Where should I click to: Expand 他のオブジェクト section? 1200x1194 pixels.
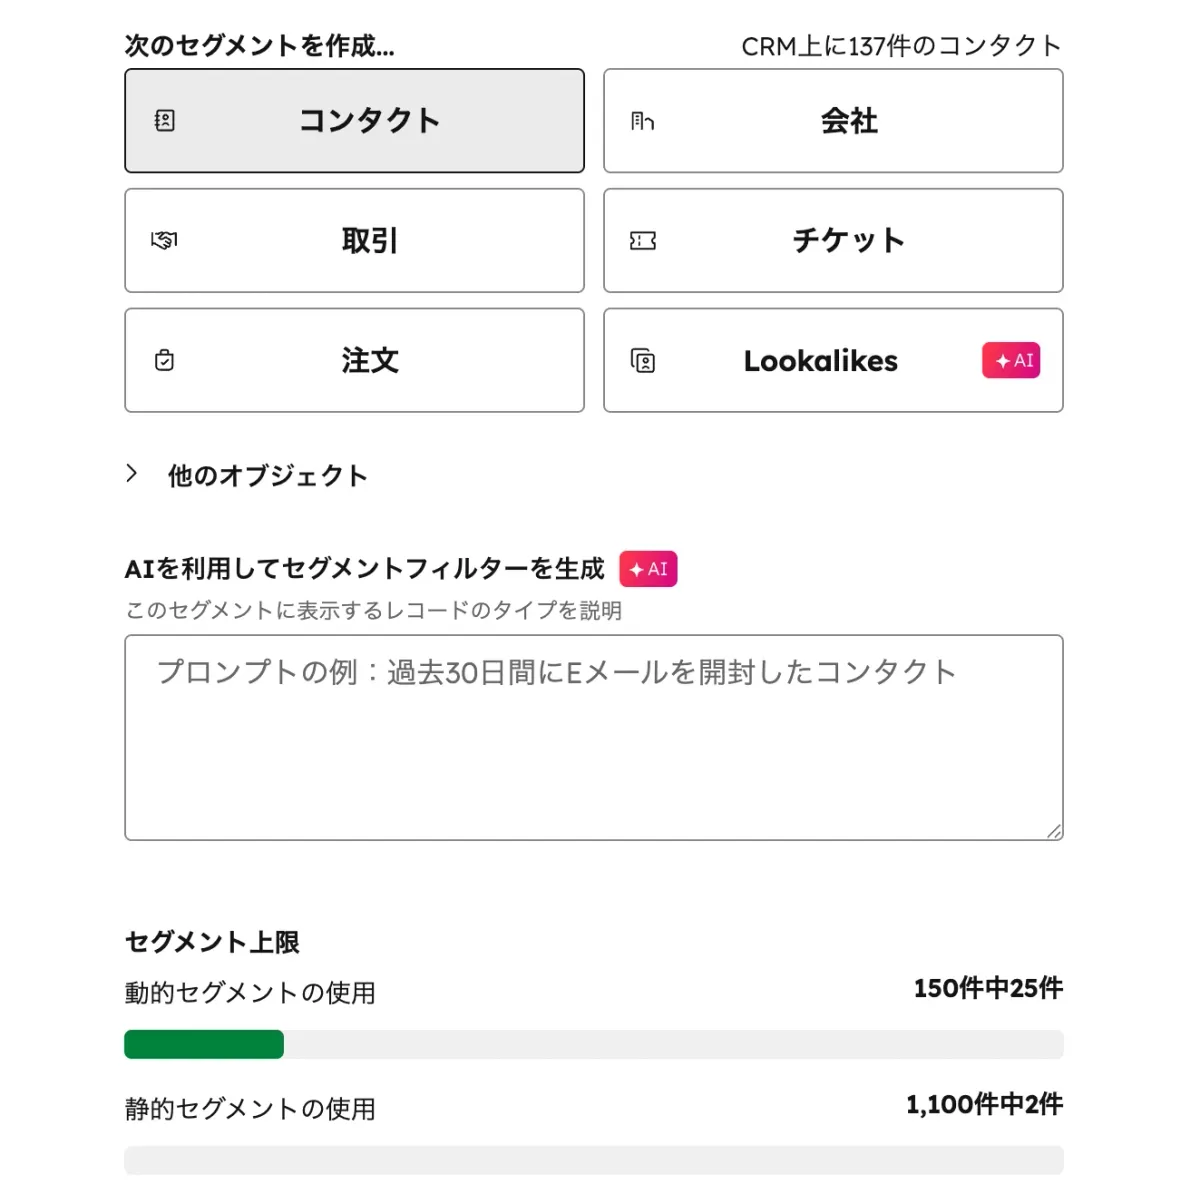click(267, 475)
